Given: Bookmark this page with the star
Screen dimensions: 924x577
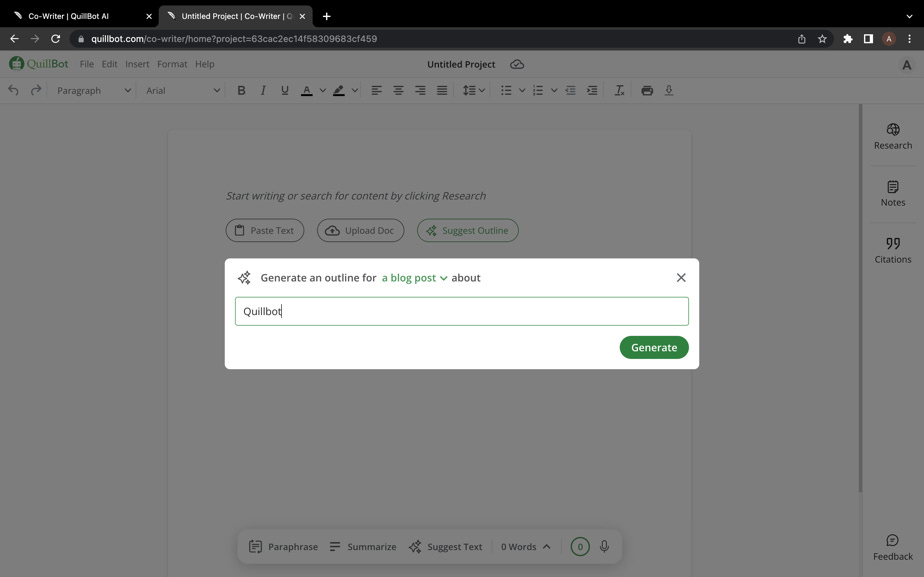Looking at the screenshot, I should click(x=822, y=39).
